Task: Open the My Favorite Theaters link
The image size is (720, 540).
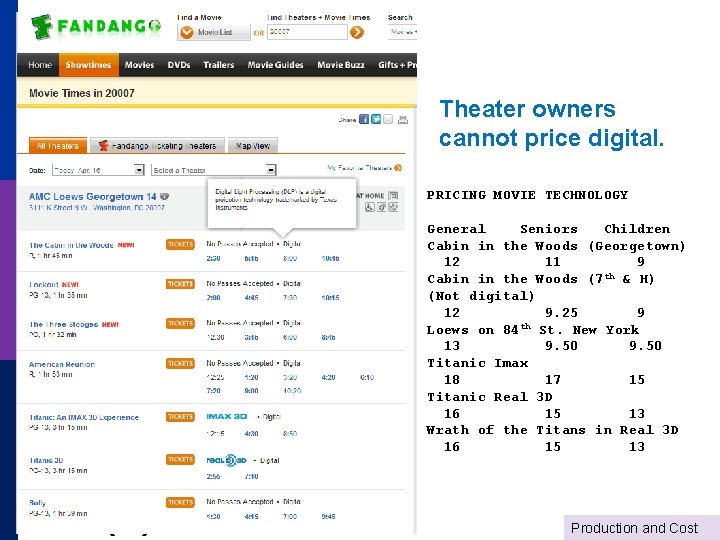Action: coord(360,168)
